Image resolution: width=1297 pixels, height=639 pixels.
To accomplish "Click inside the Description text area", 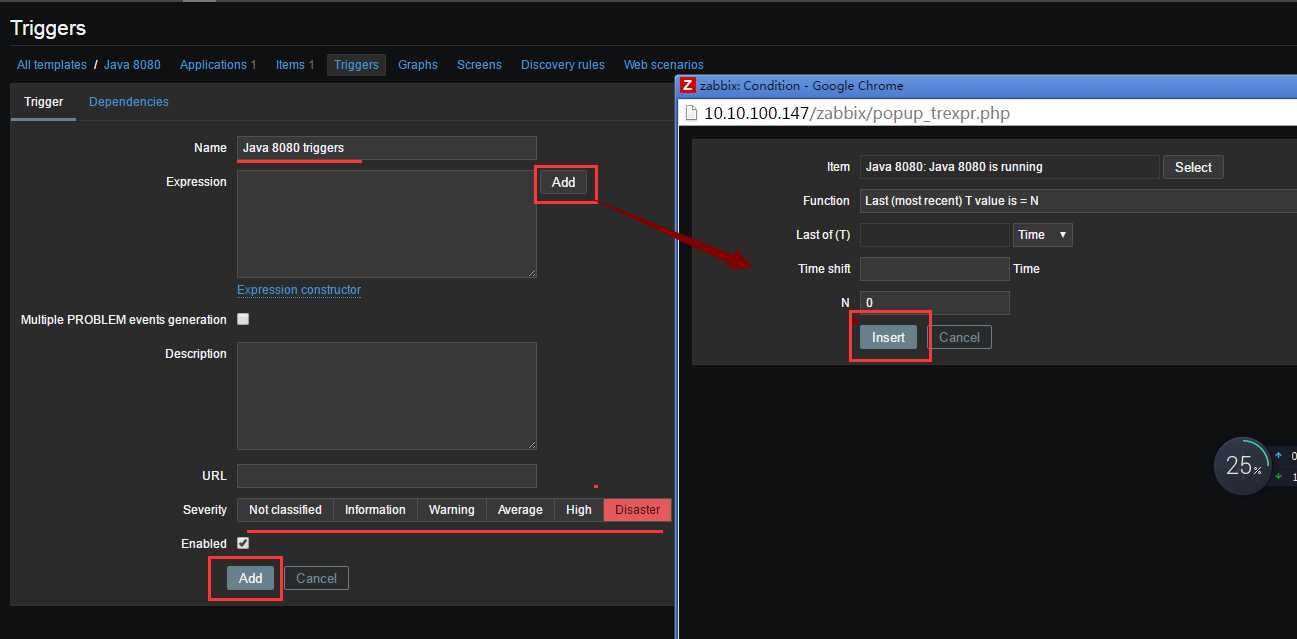I will tap(387, 396).
